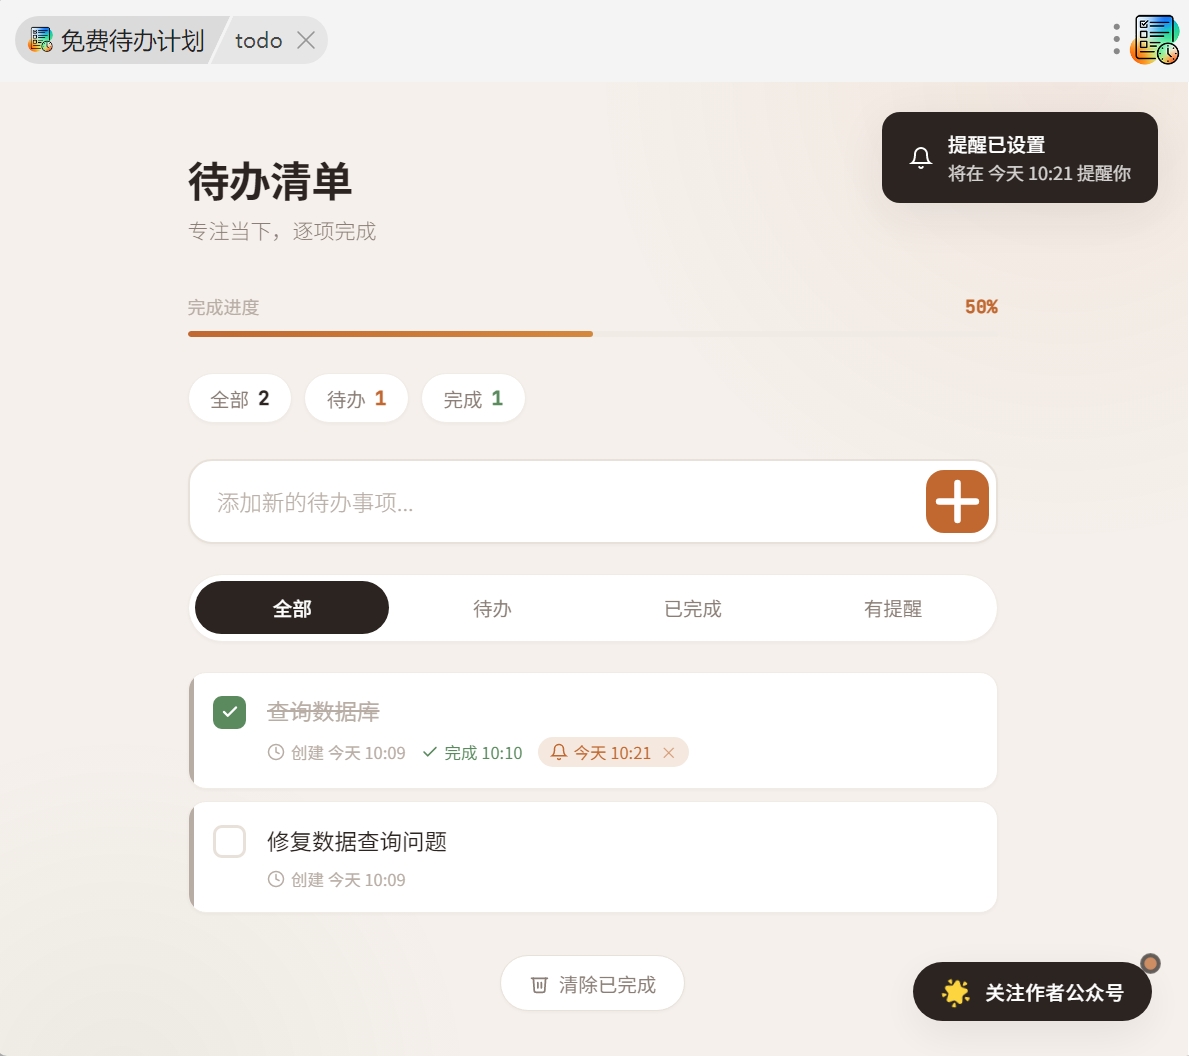Screen dimensions: 1189x1056
Task: Check off the 修复数据查询问题 task
Action: click(x=230, y=842)
